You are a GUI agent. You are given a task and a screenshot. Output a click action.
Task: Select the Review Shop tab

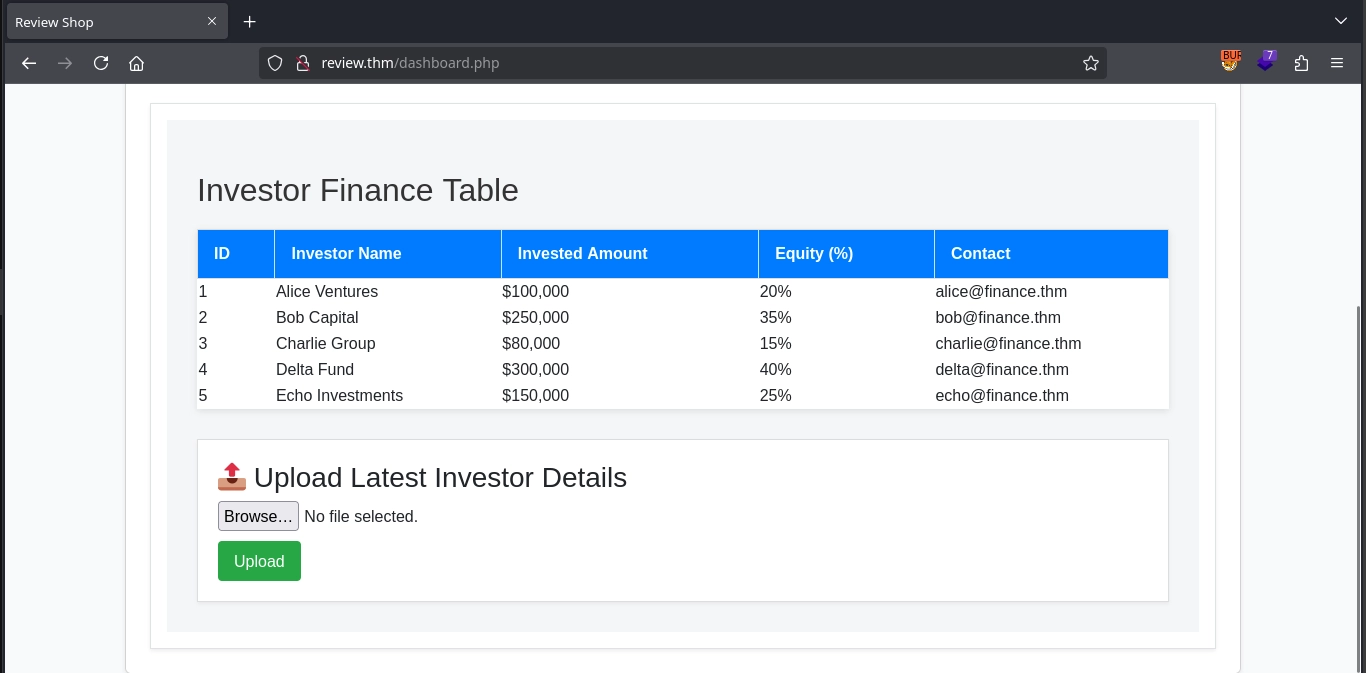(x=100, y=22)
